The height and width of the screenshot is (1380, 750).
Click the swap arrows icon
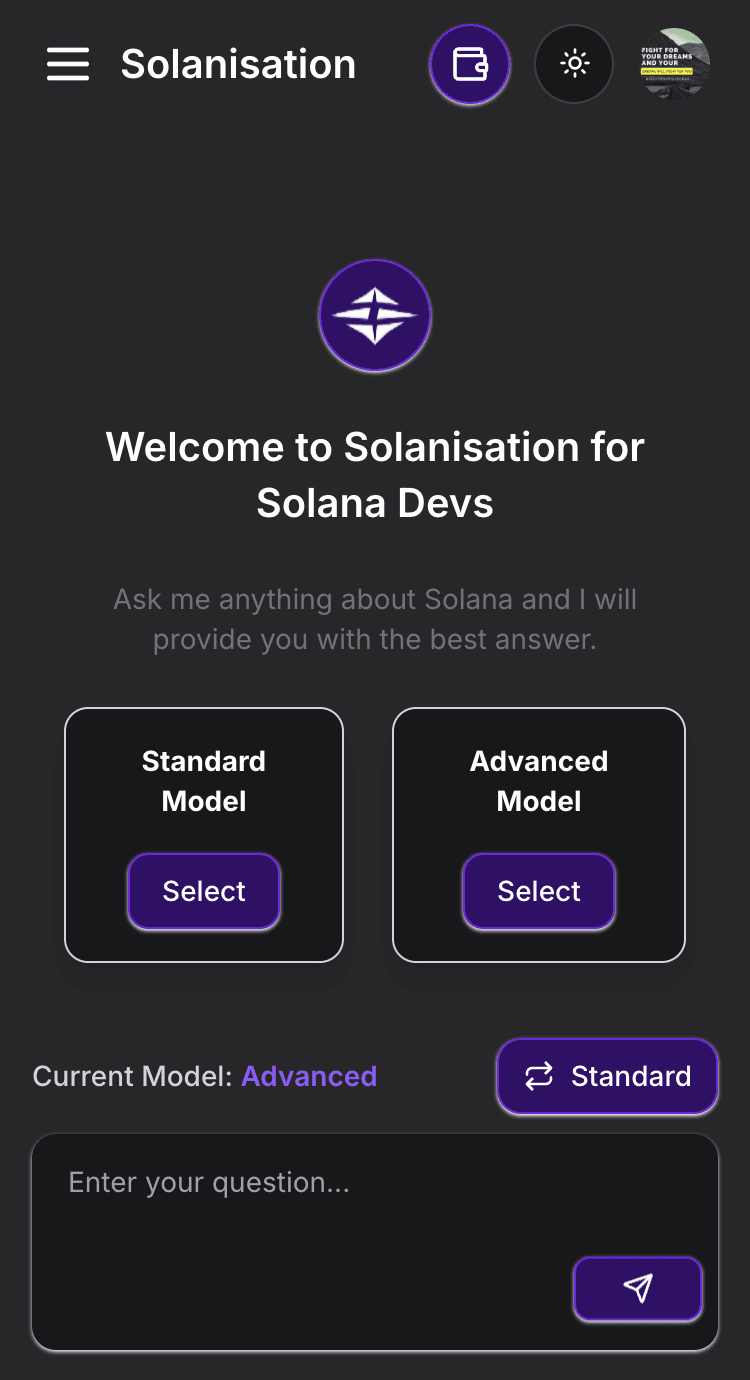[539, 1076]
